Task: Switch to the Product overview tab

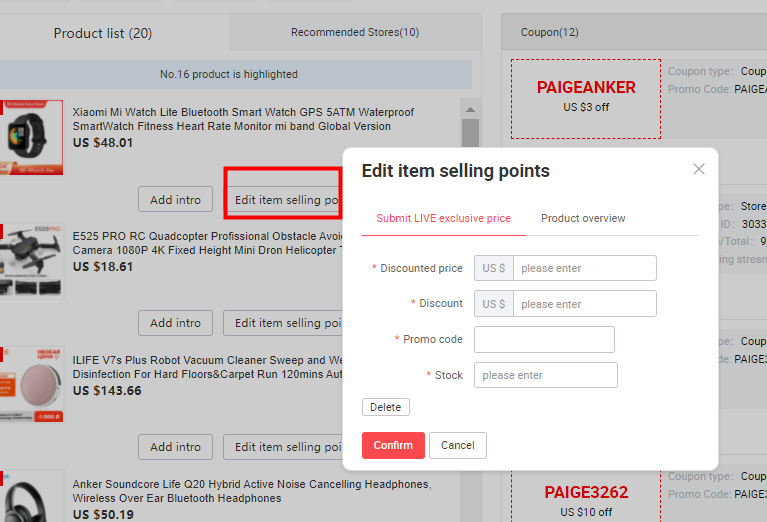Action: click(x=583, y=218)
